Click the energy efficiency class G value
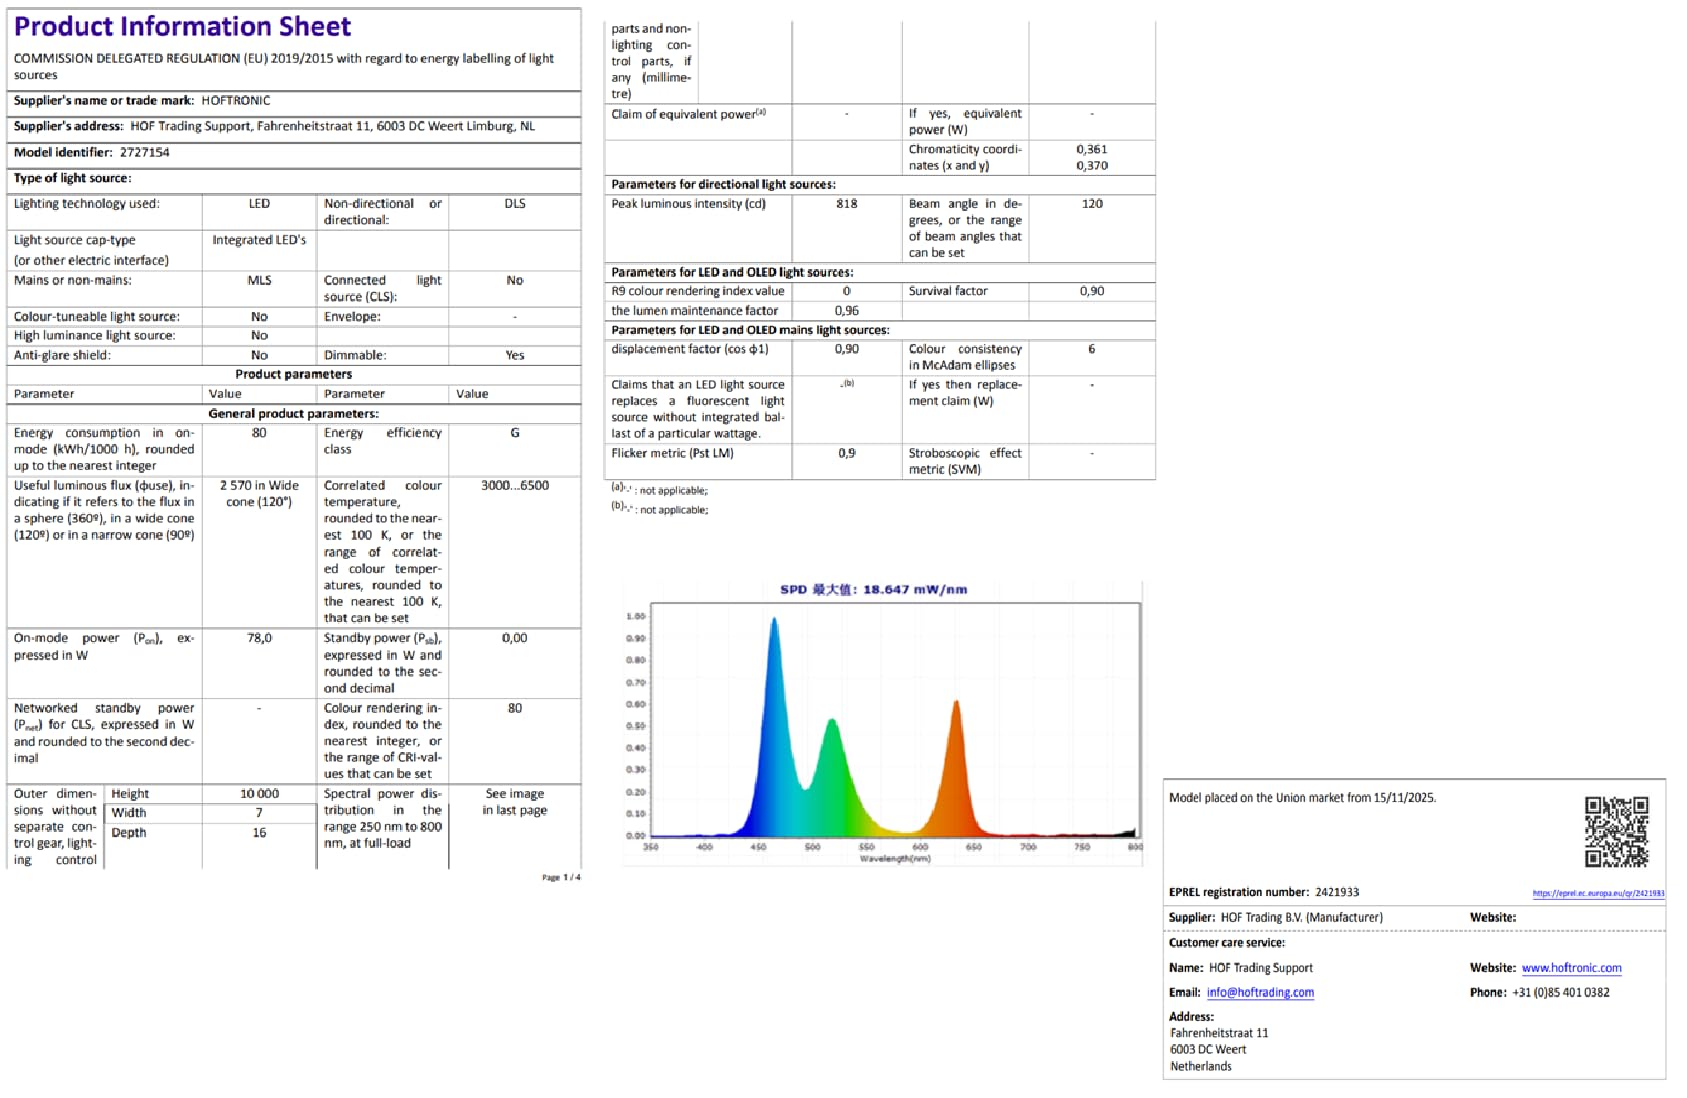 [515, 433]
